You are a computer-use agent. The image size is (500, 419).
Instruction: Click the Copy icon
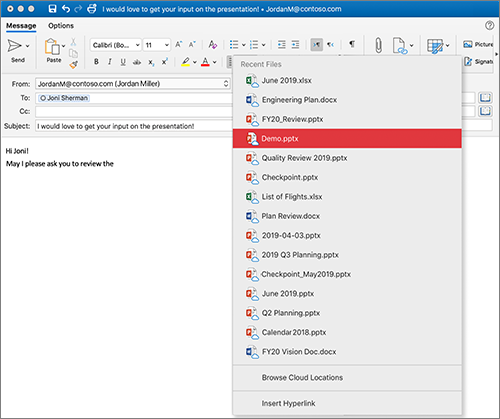click(x=73, y=53)
